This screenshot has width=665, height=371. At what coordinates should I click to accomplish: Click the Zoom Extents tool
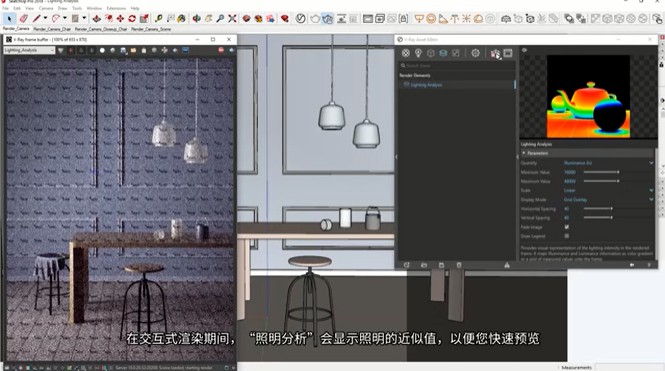point(232,19)
